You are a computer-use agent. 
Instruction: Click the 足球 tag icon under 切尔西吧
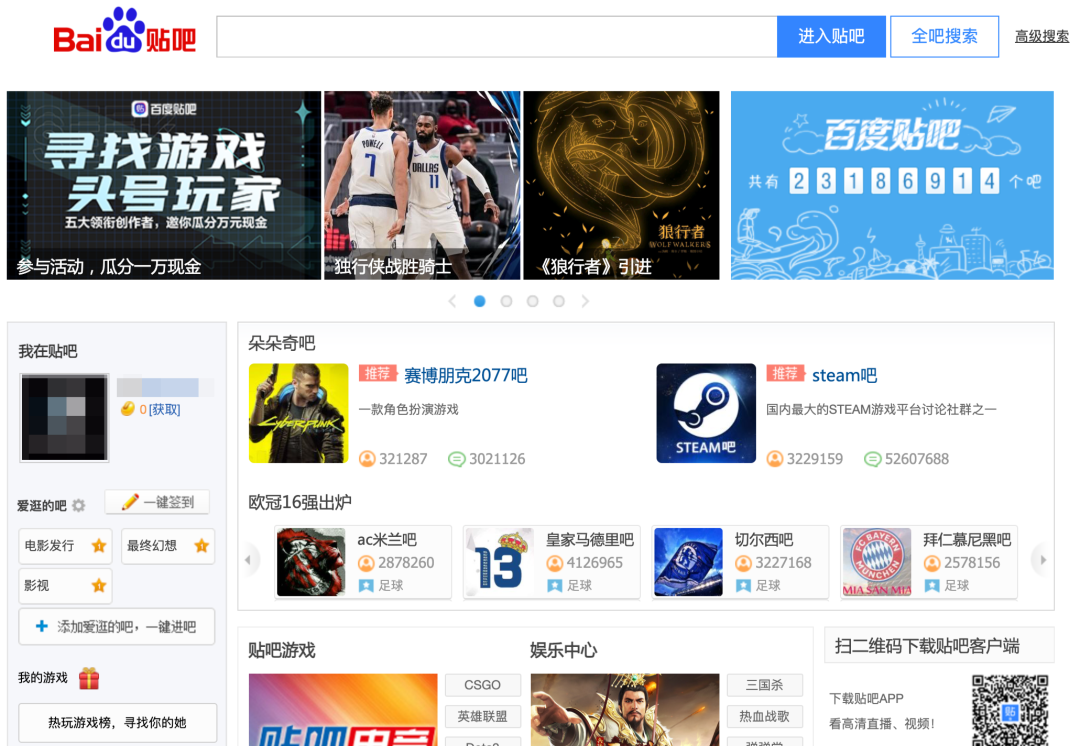pos(743,586)
